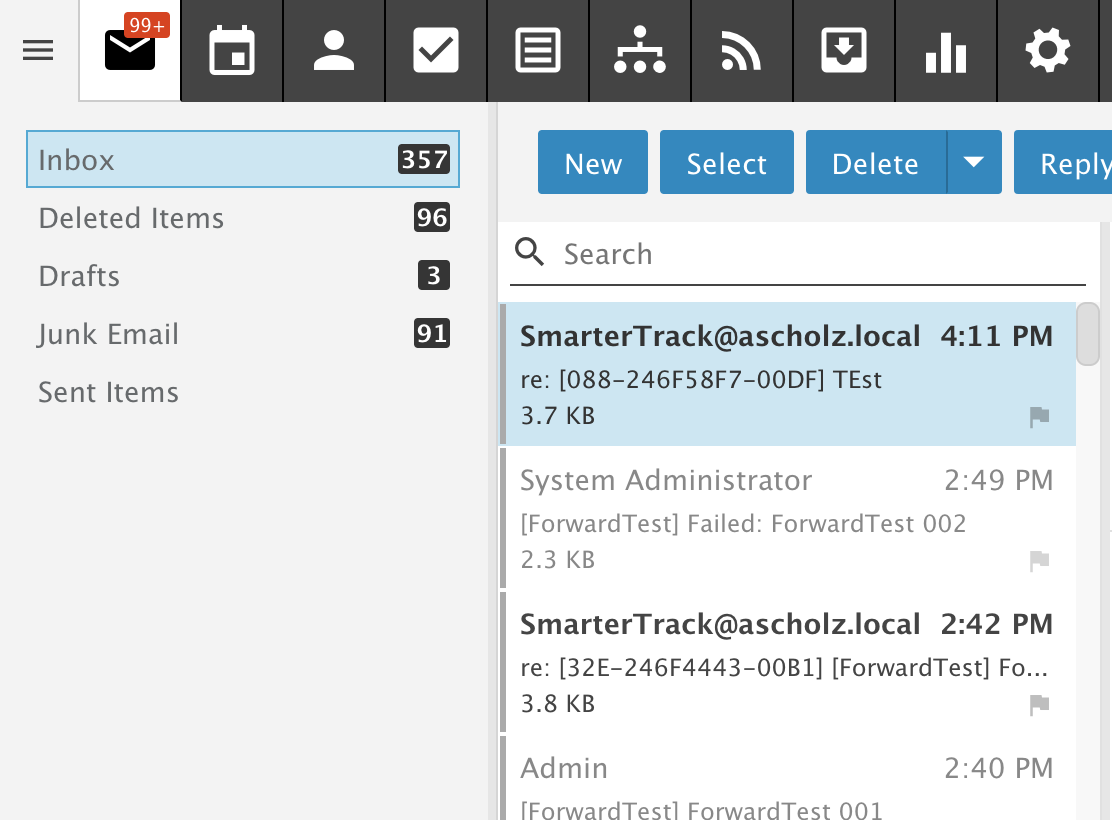Open the Tasks checkmark icon
Image resolution: width=1112 pixels, height=820 pixels.
coord(436,51)
